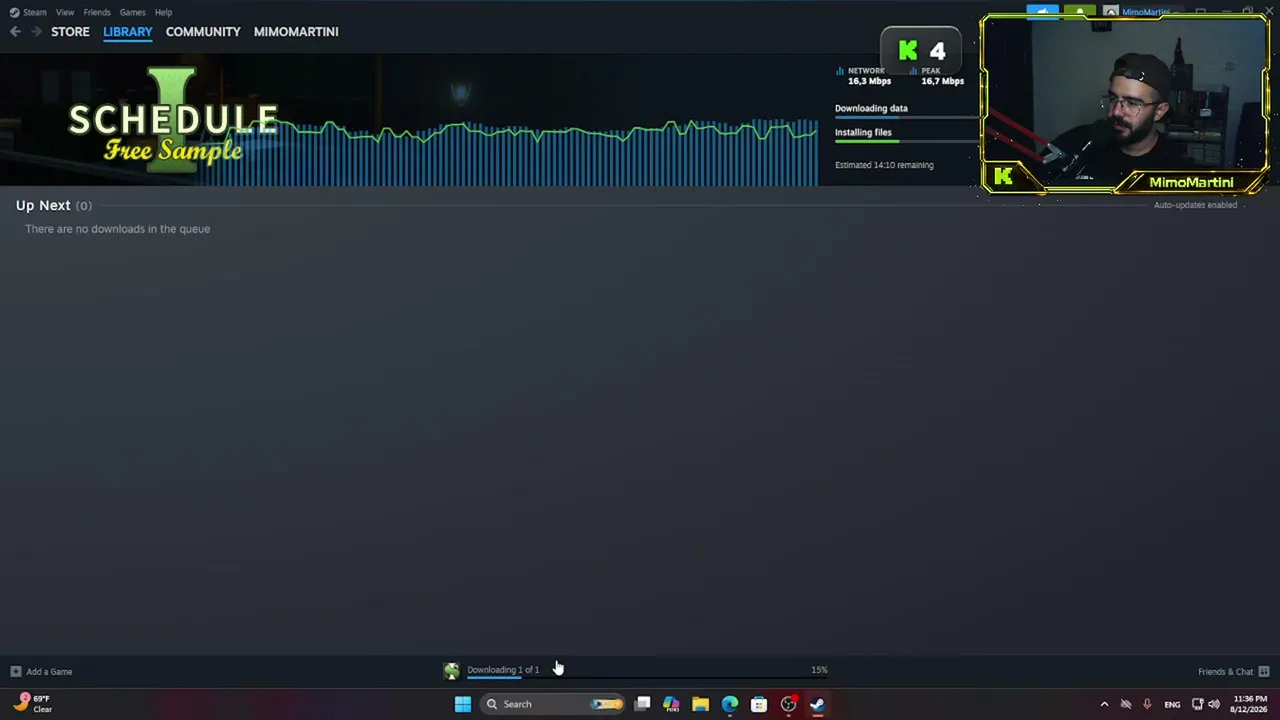Screen dimensions: 1280x720
Task: Expand the hidden system tray icons
Action: tap(1104, 704)
